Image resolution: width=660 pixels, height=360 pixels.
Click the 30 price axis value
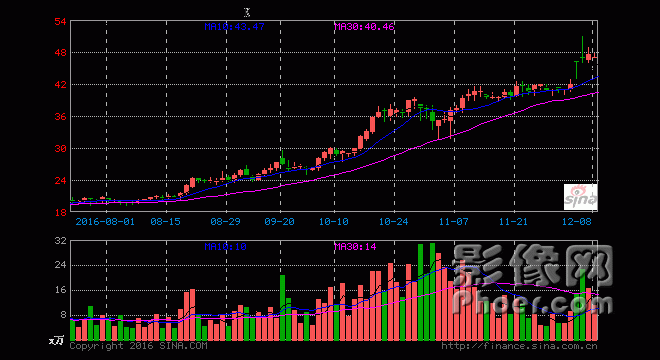point(60,149)
